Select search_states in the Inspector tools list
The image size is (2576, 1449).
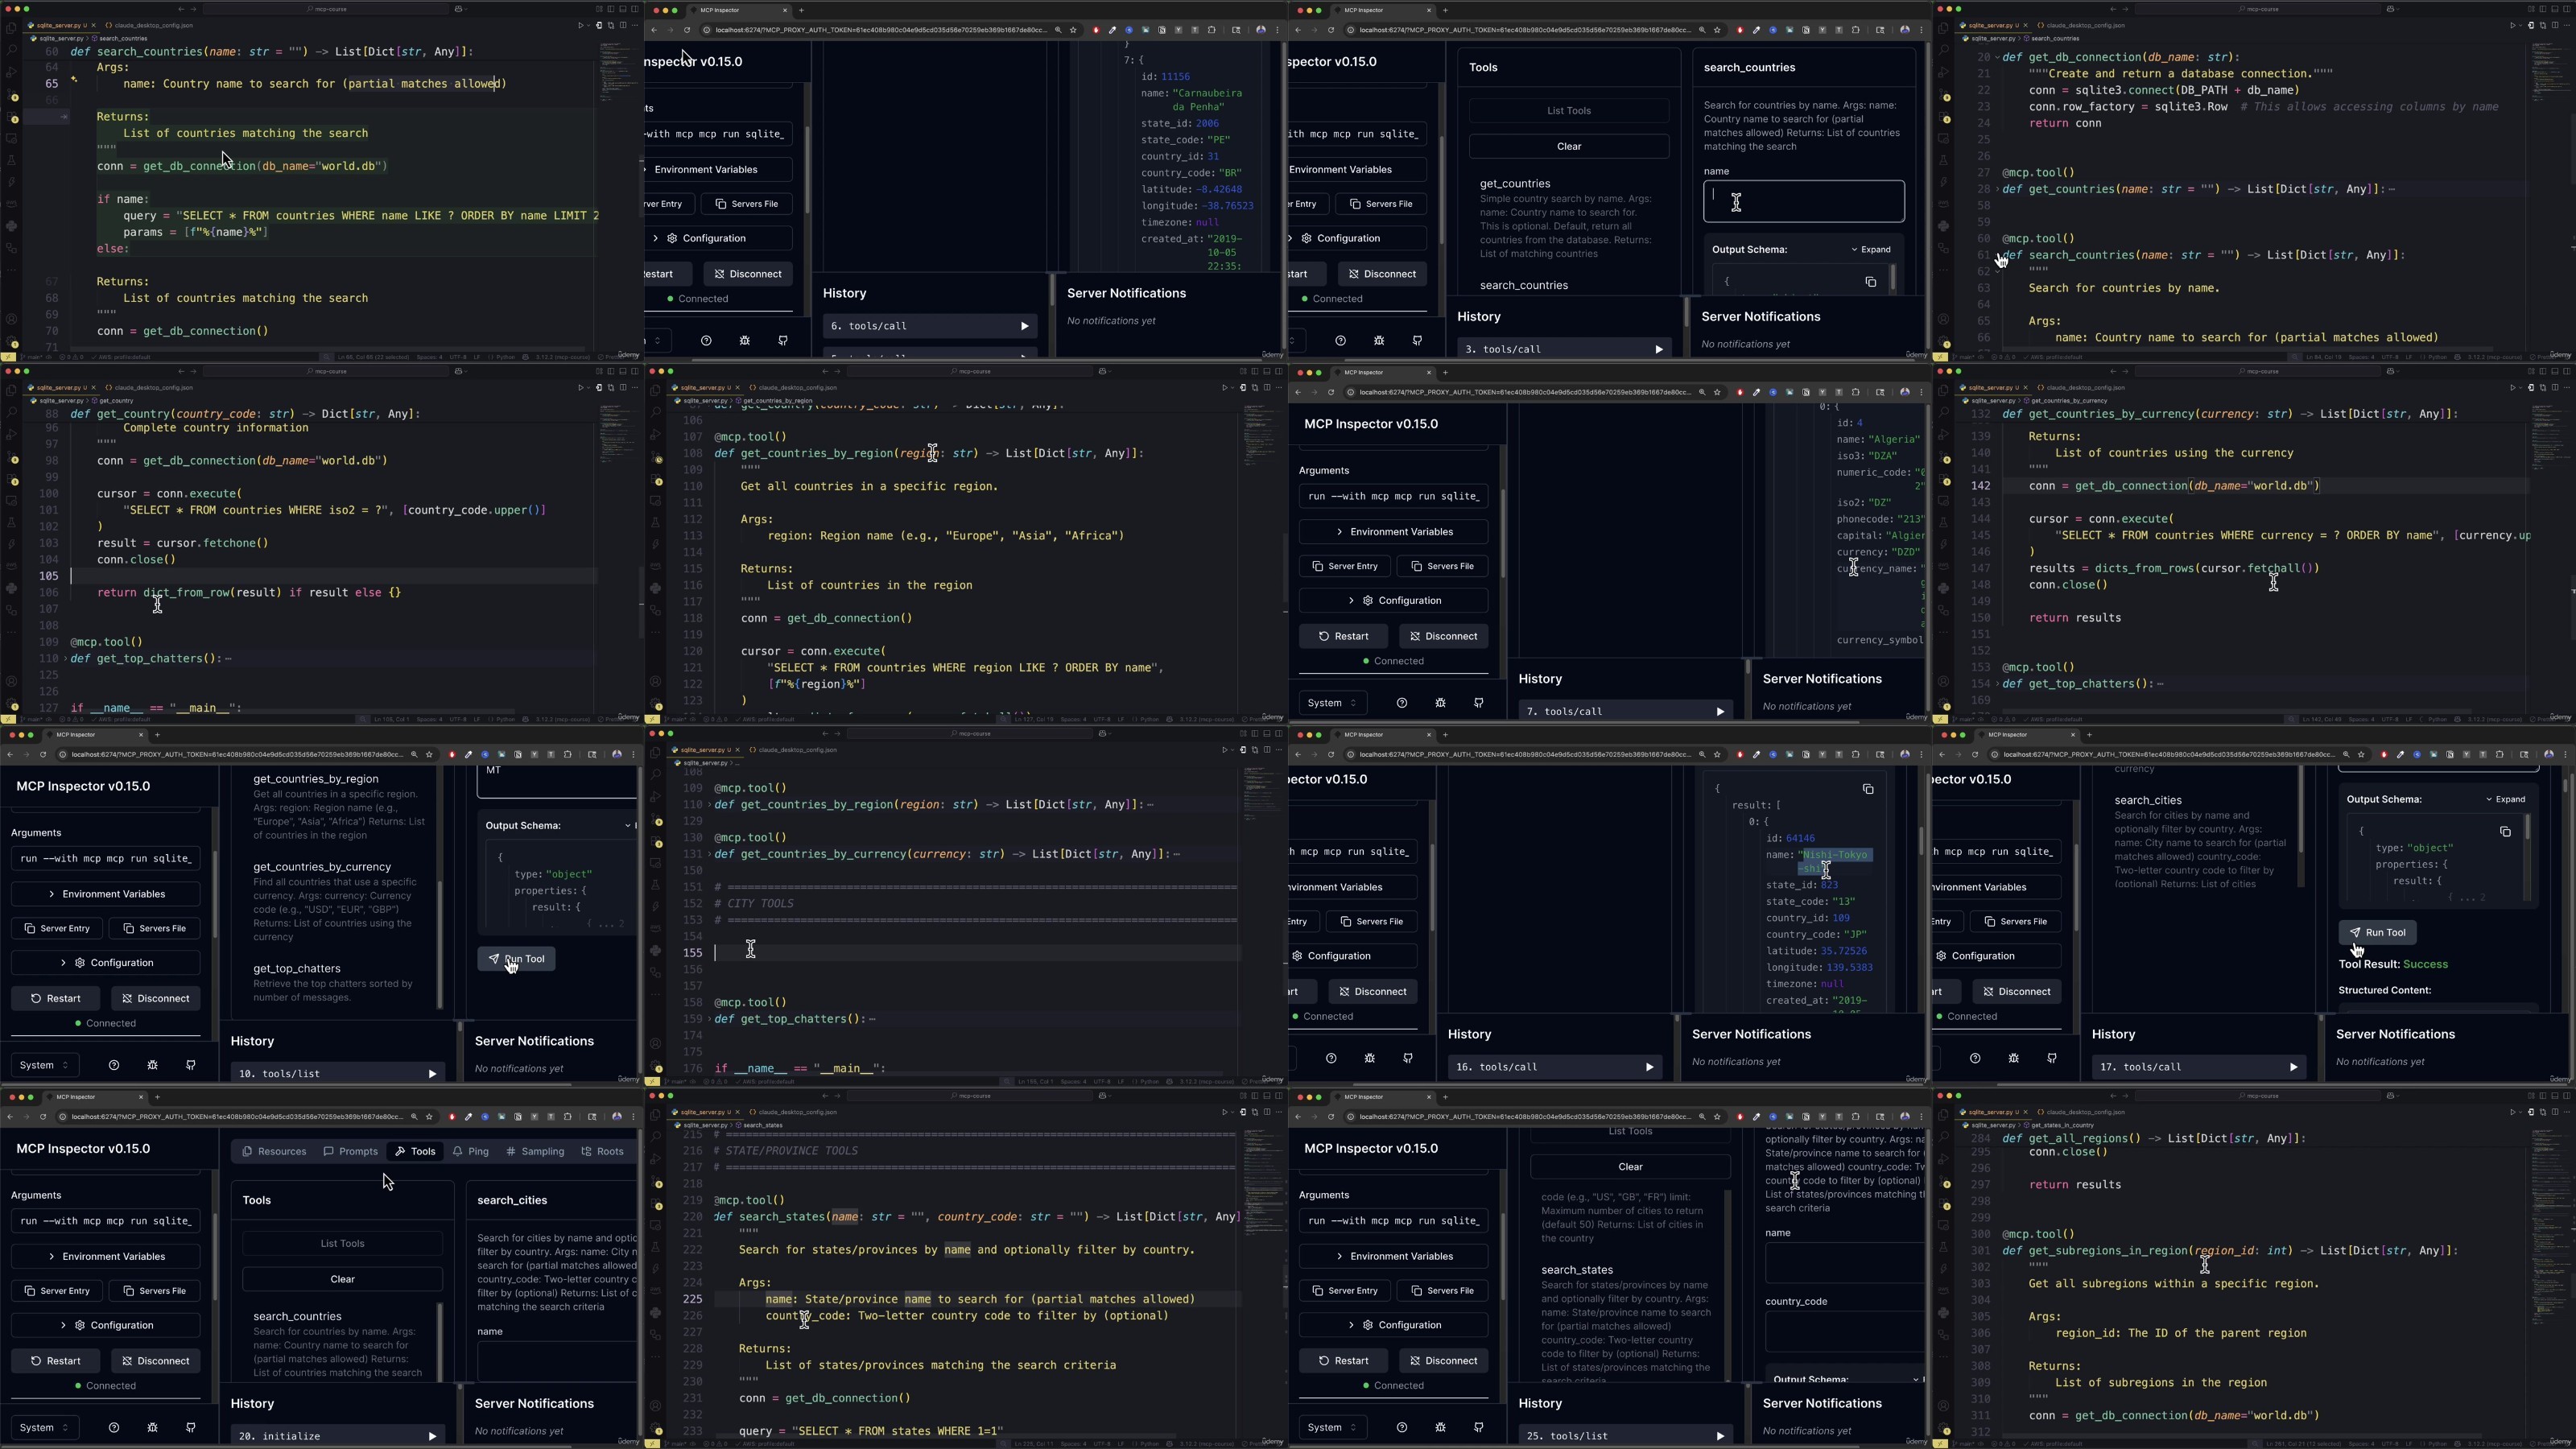click(x=1577, y=1270)
